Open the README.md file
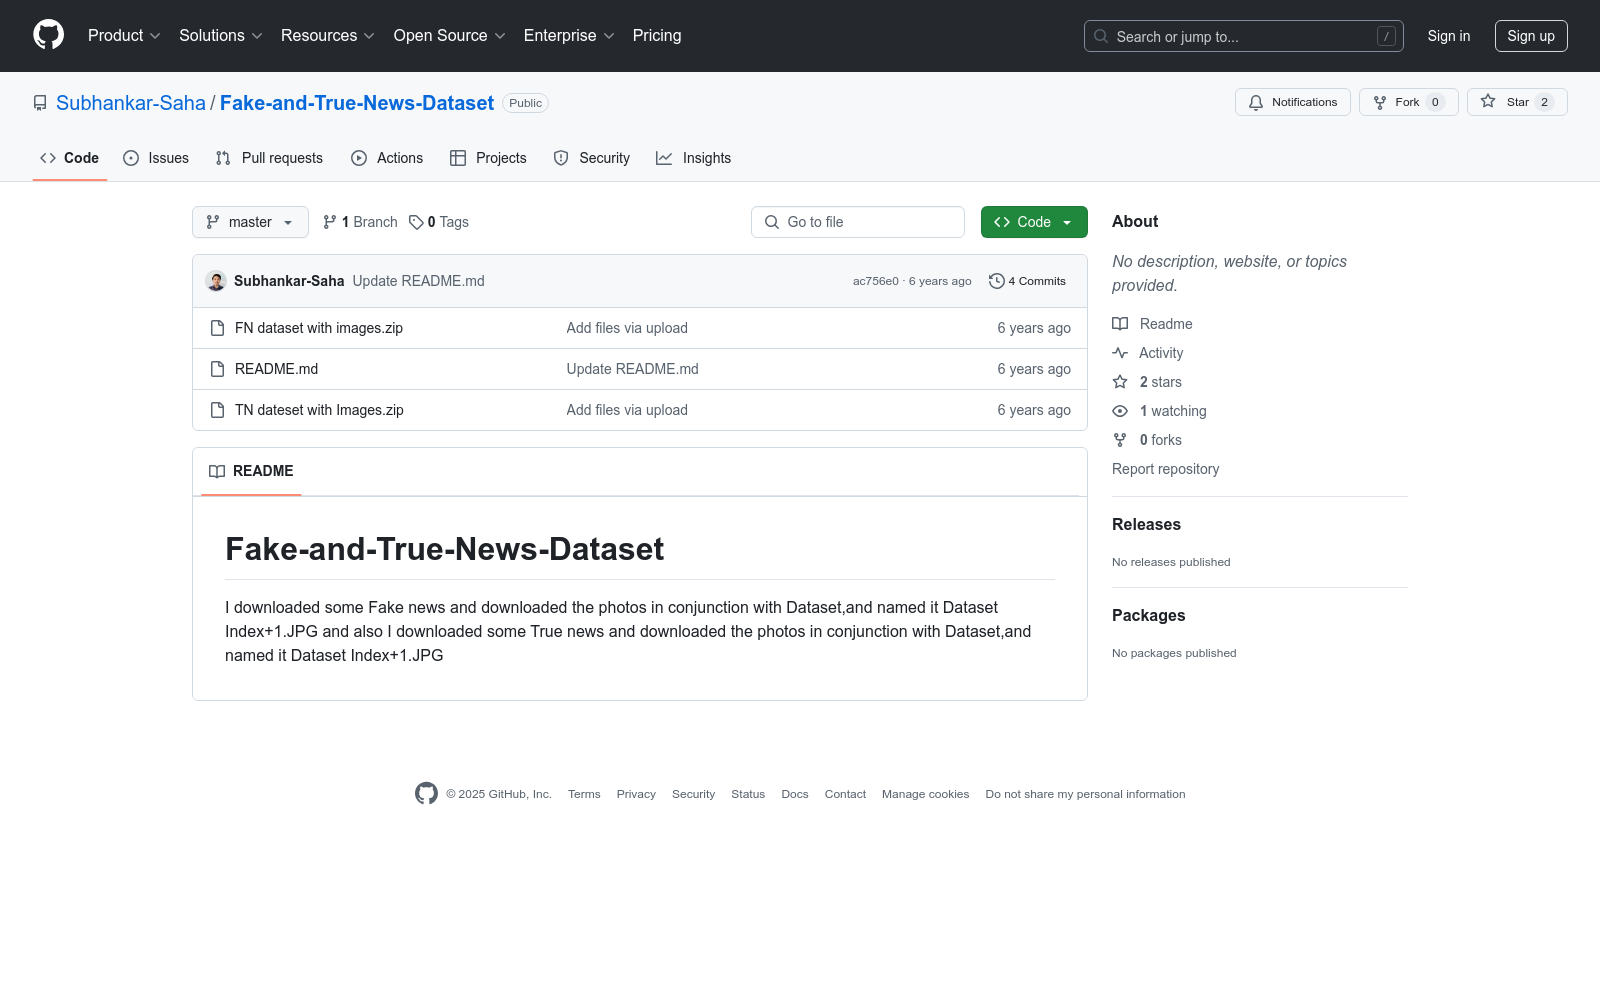1600x1000 pixels. [x=276, y=369]
